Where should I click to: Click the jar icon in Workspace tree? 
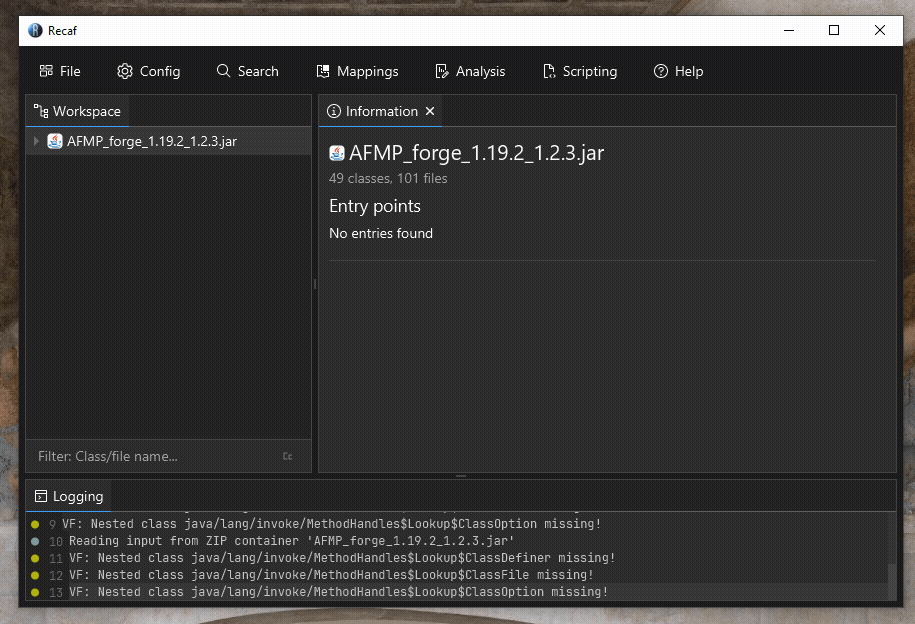coord(55,141)
